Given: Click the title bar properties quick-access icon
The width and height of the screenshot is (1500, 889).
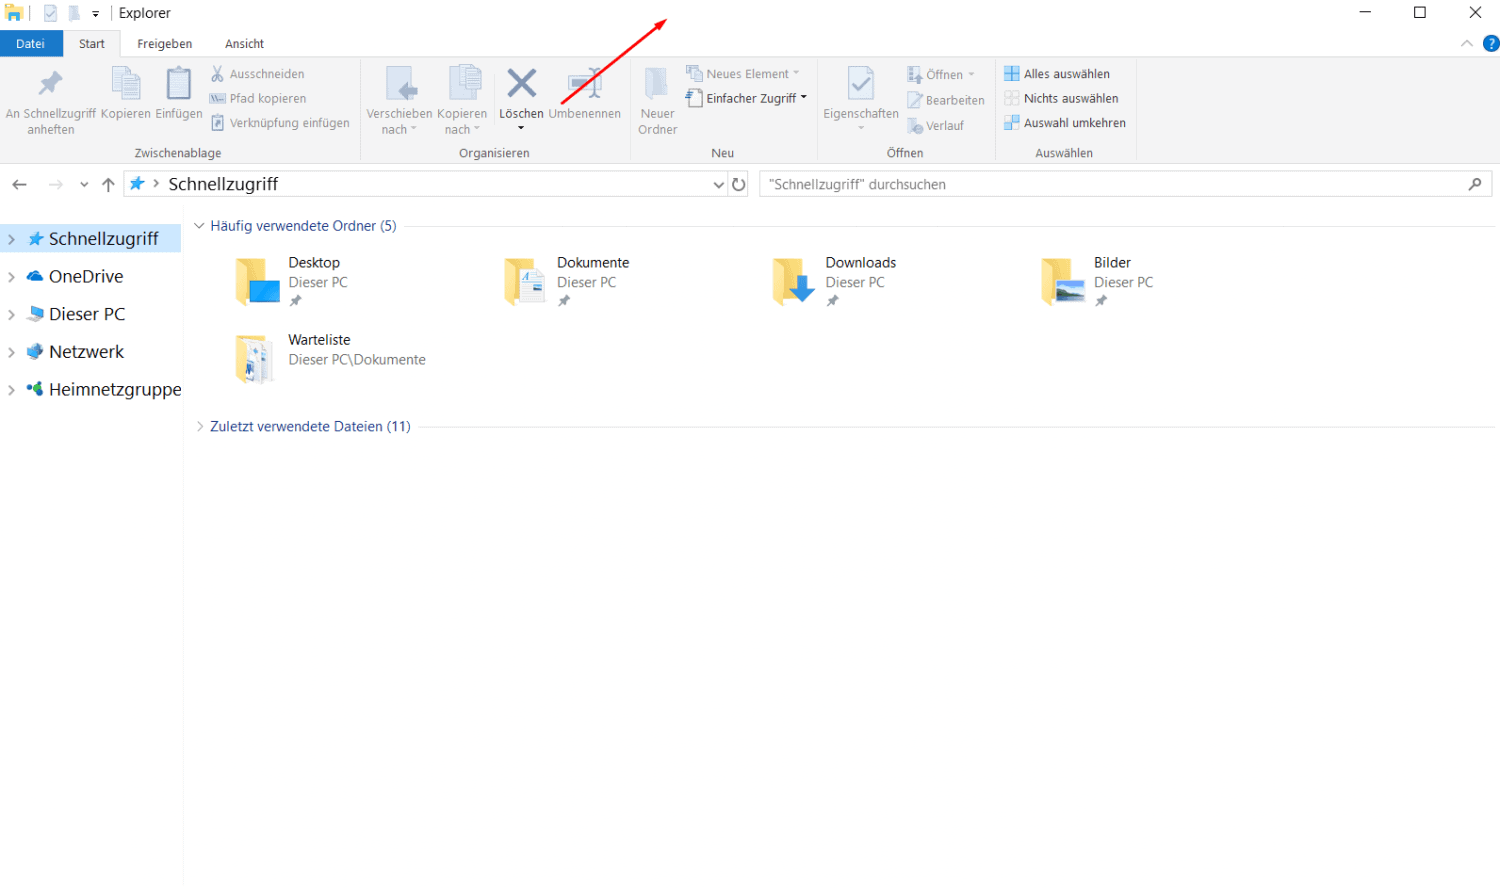Looking at the screenshot, I should click(x=50, y=14).
